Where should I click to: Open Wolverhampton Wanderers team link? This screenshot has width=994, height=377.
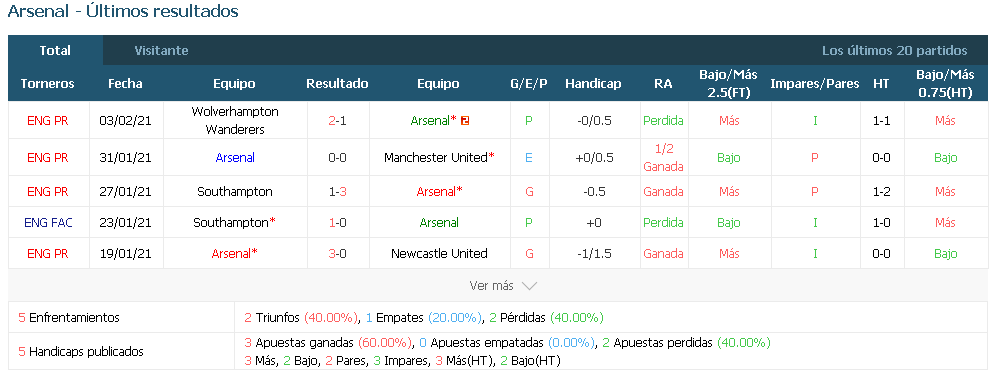click(x=235, y=120)
